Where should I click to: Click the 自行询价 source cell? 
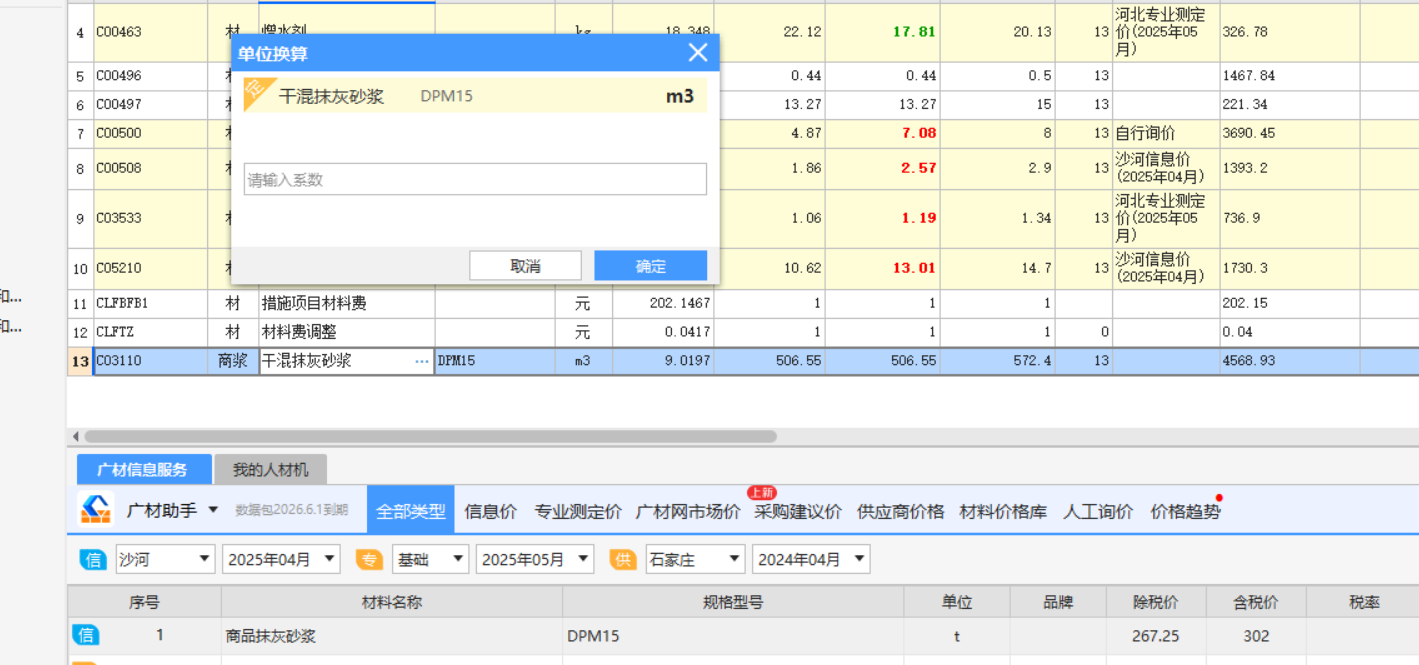point(1166,133)
